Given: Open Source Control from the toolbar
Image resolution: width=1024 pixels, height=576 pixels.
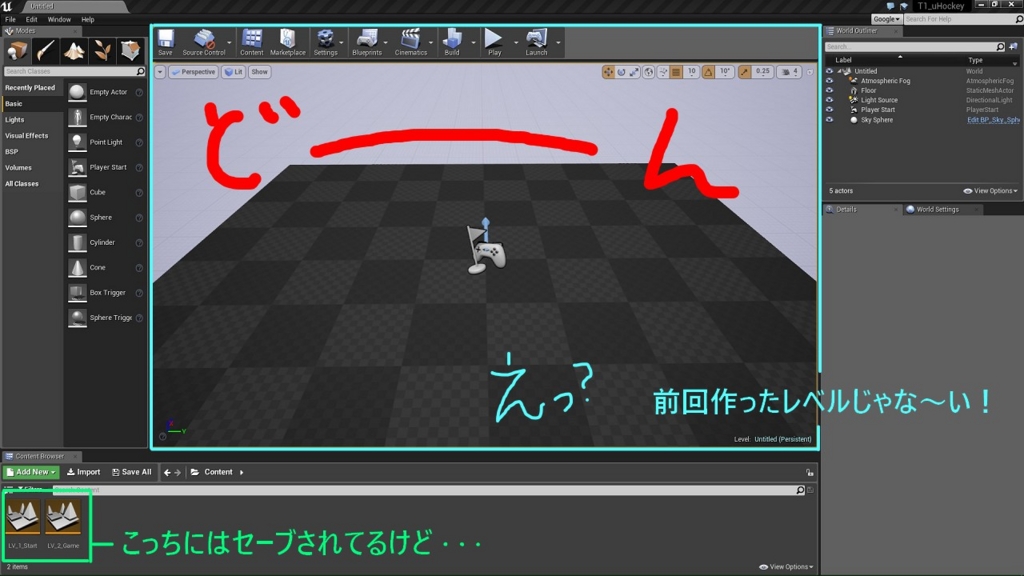Looking at the screenshot, I should [204, 42].
